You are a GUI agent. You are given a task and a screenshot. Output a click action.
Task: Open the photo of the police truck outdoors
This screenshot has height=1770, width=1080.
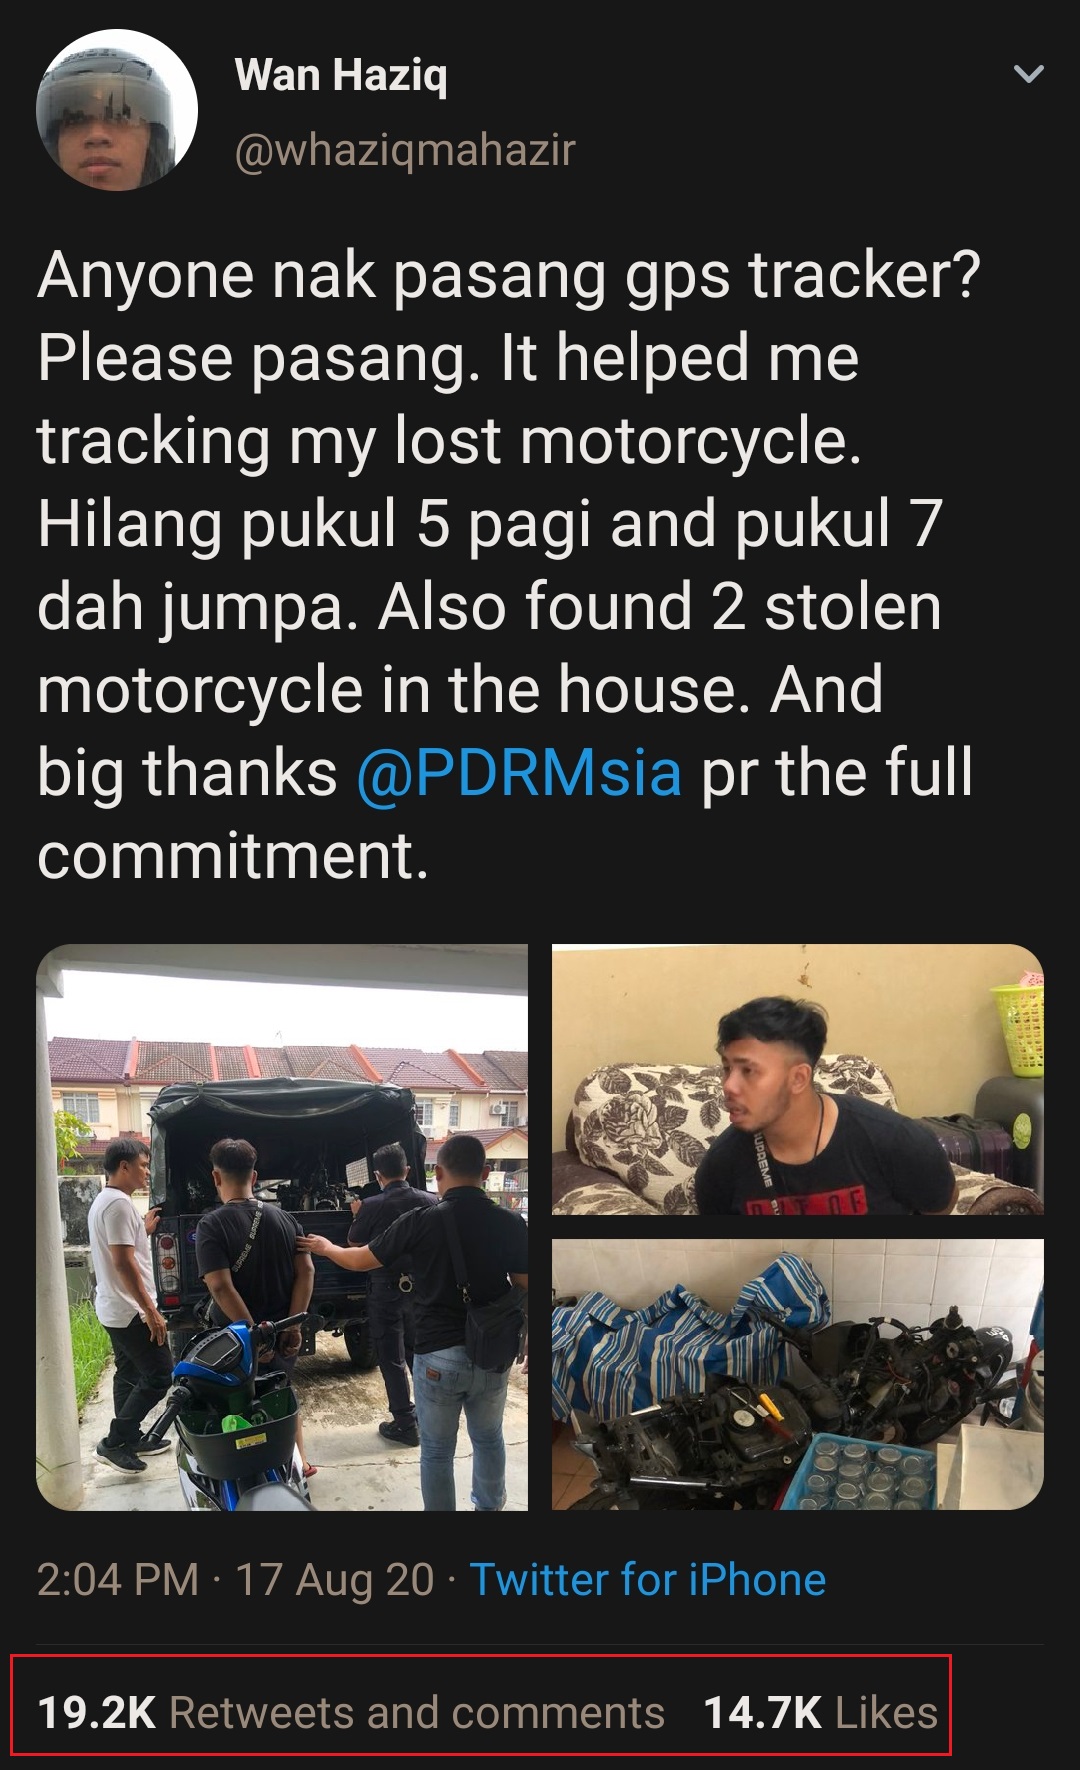point(282,1227)
